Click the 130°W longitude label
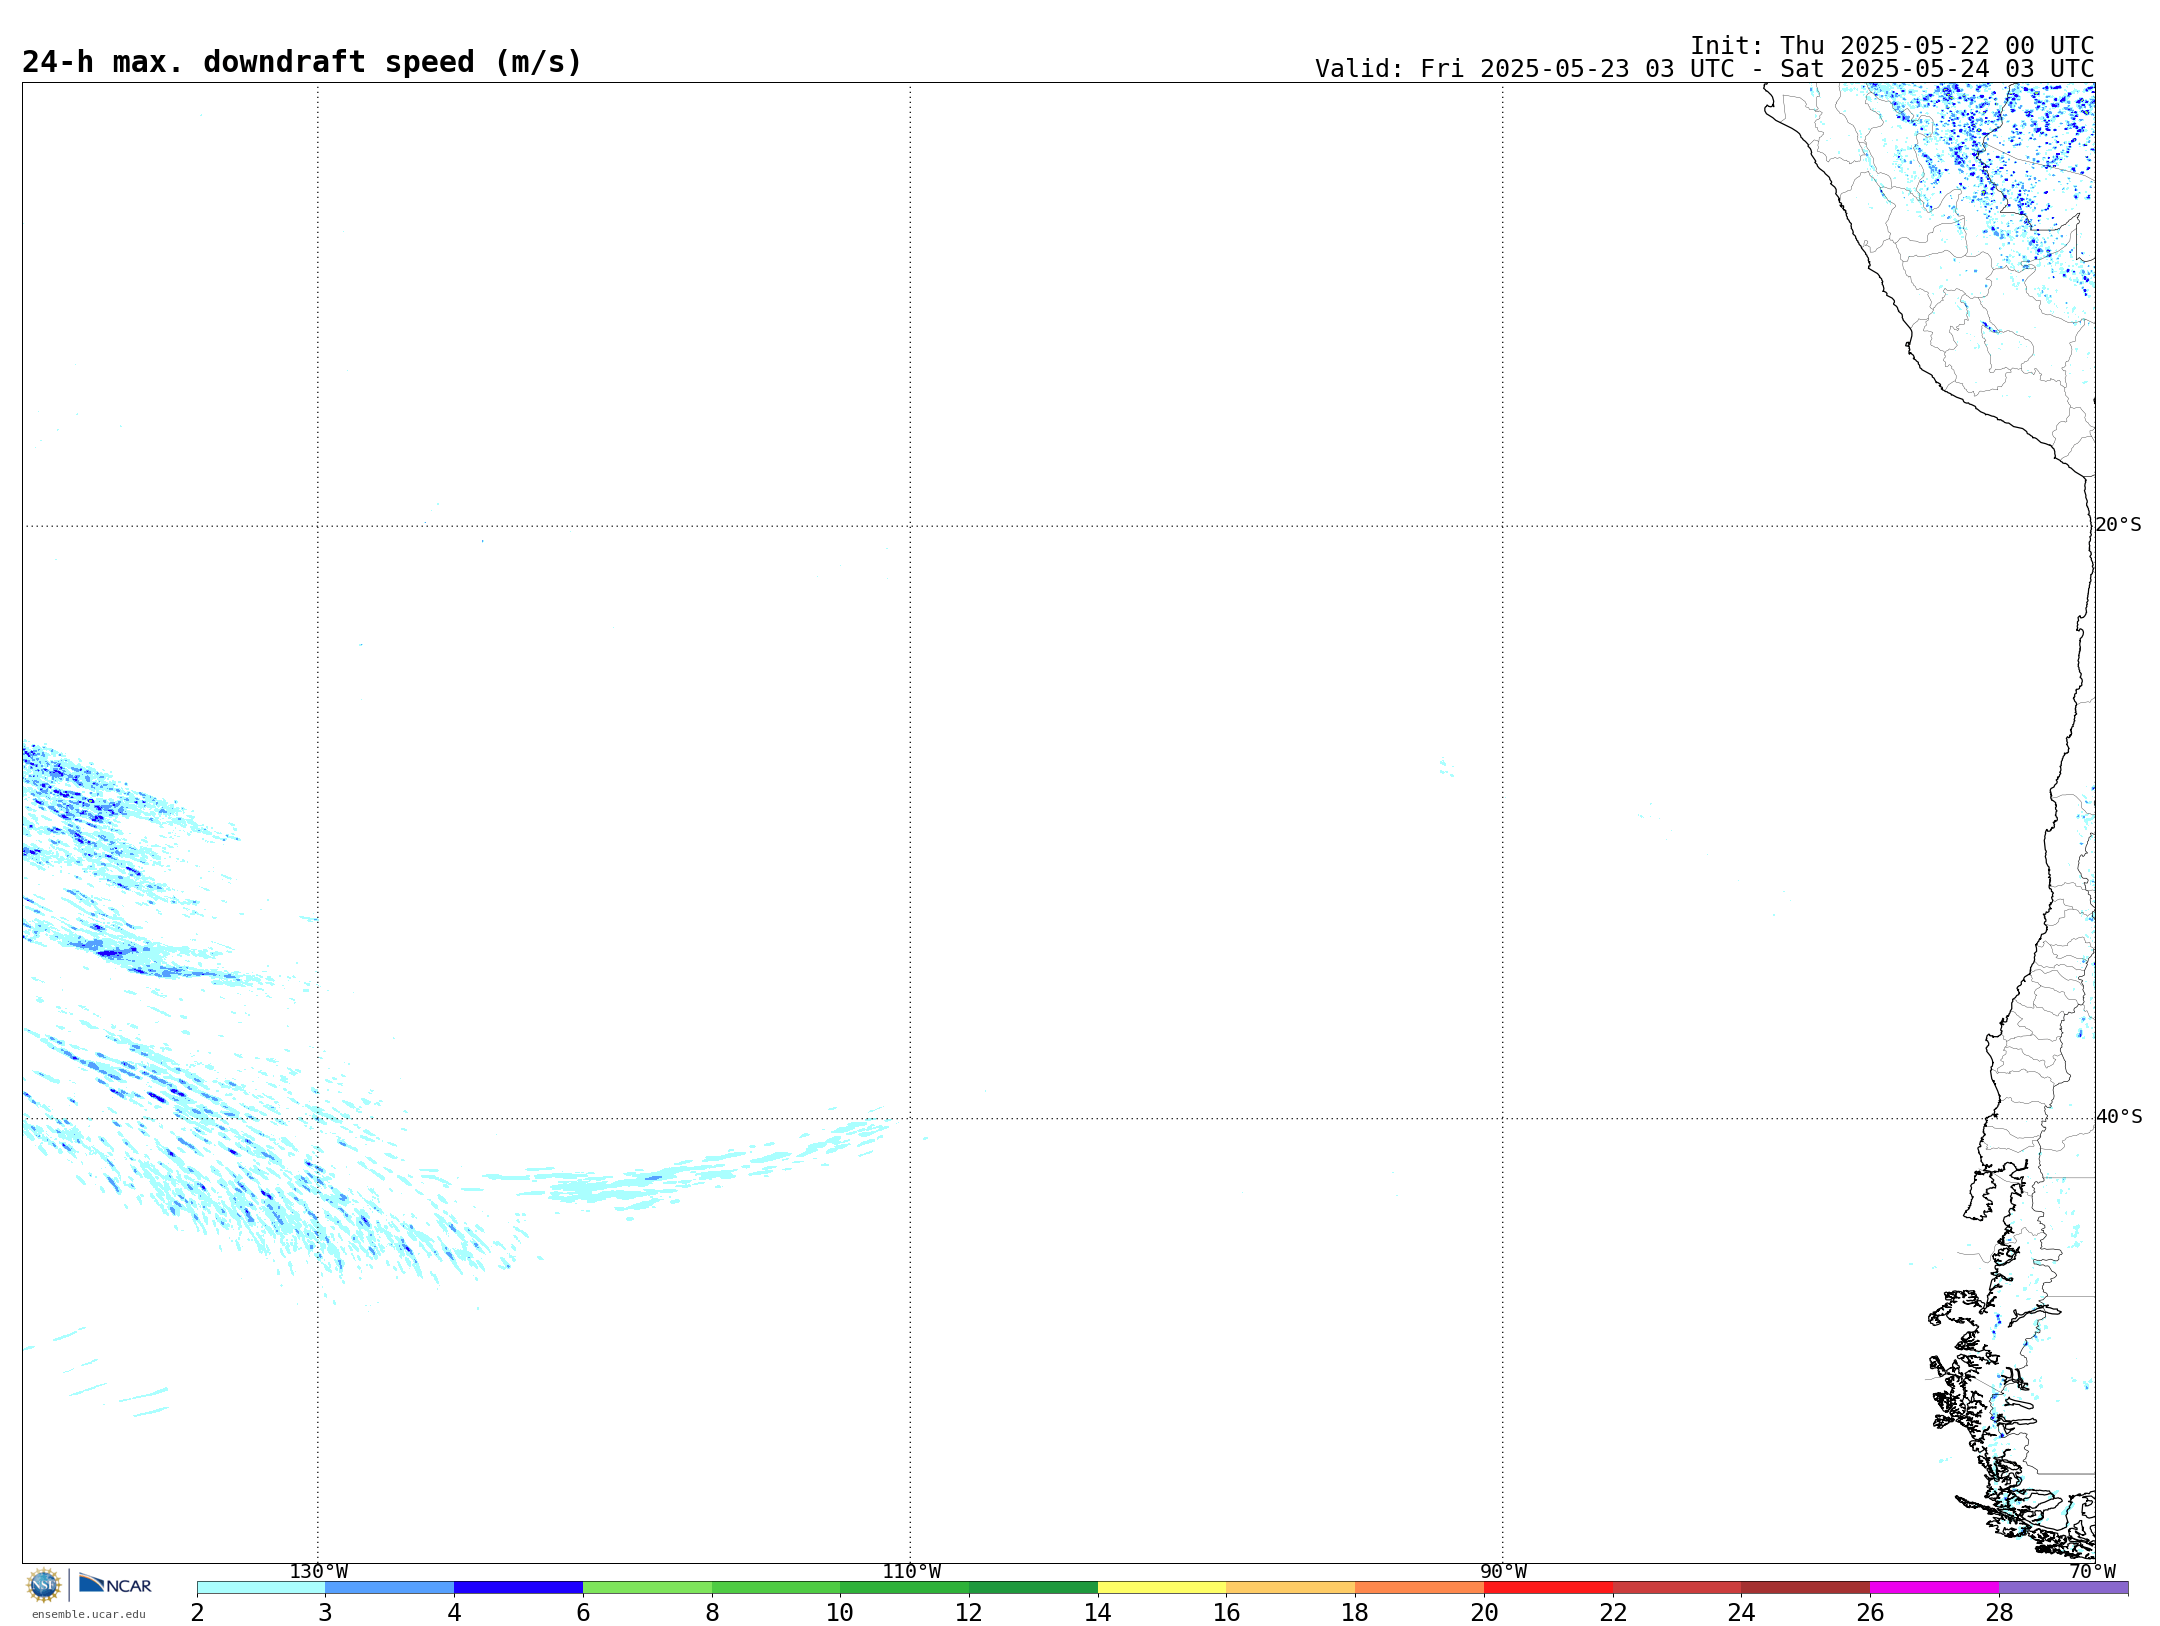 pyautogui.click(x=319, y=1572)
